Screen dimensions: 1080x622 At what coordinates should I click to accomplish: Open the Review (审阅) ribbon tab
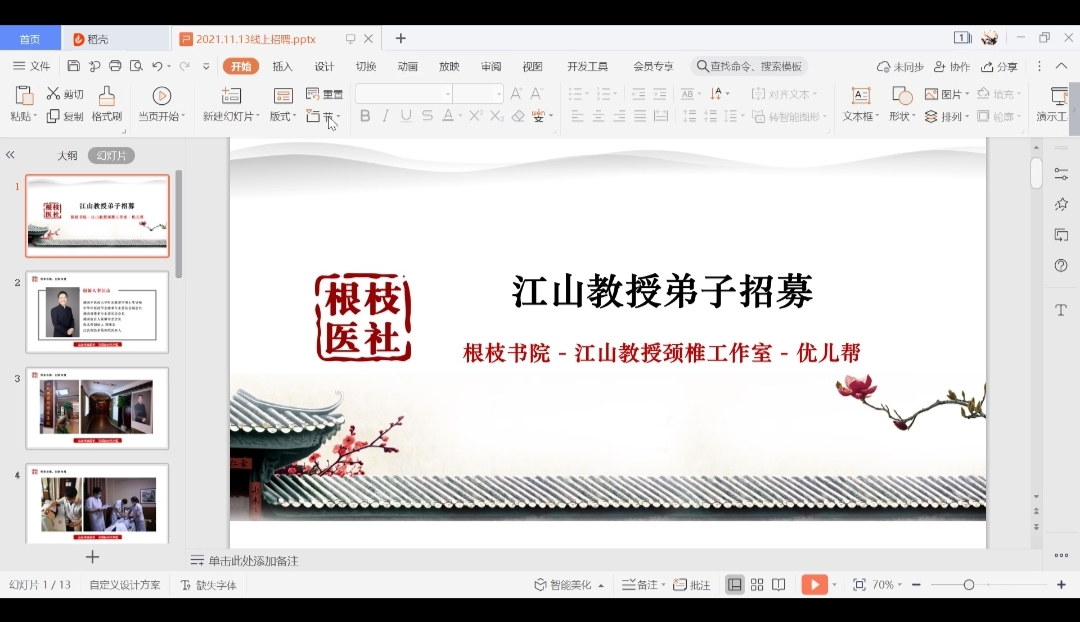tap(491, 66)
